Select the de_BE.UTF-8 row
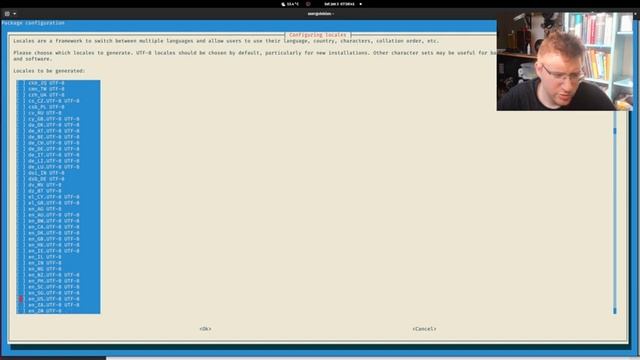 (58, 137)
